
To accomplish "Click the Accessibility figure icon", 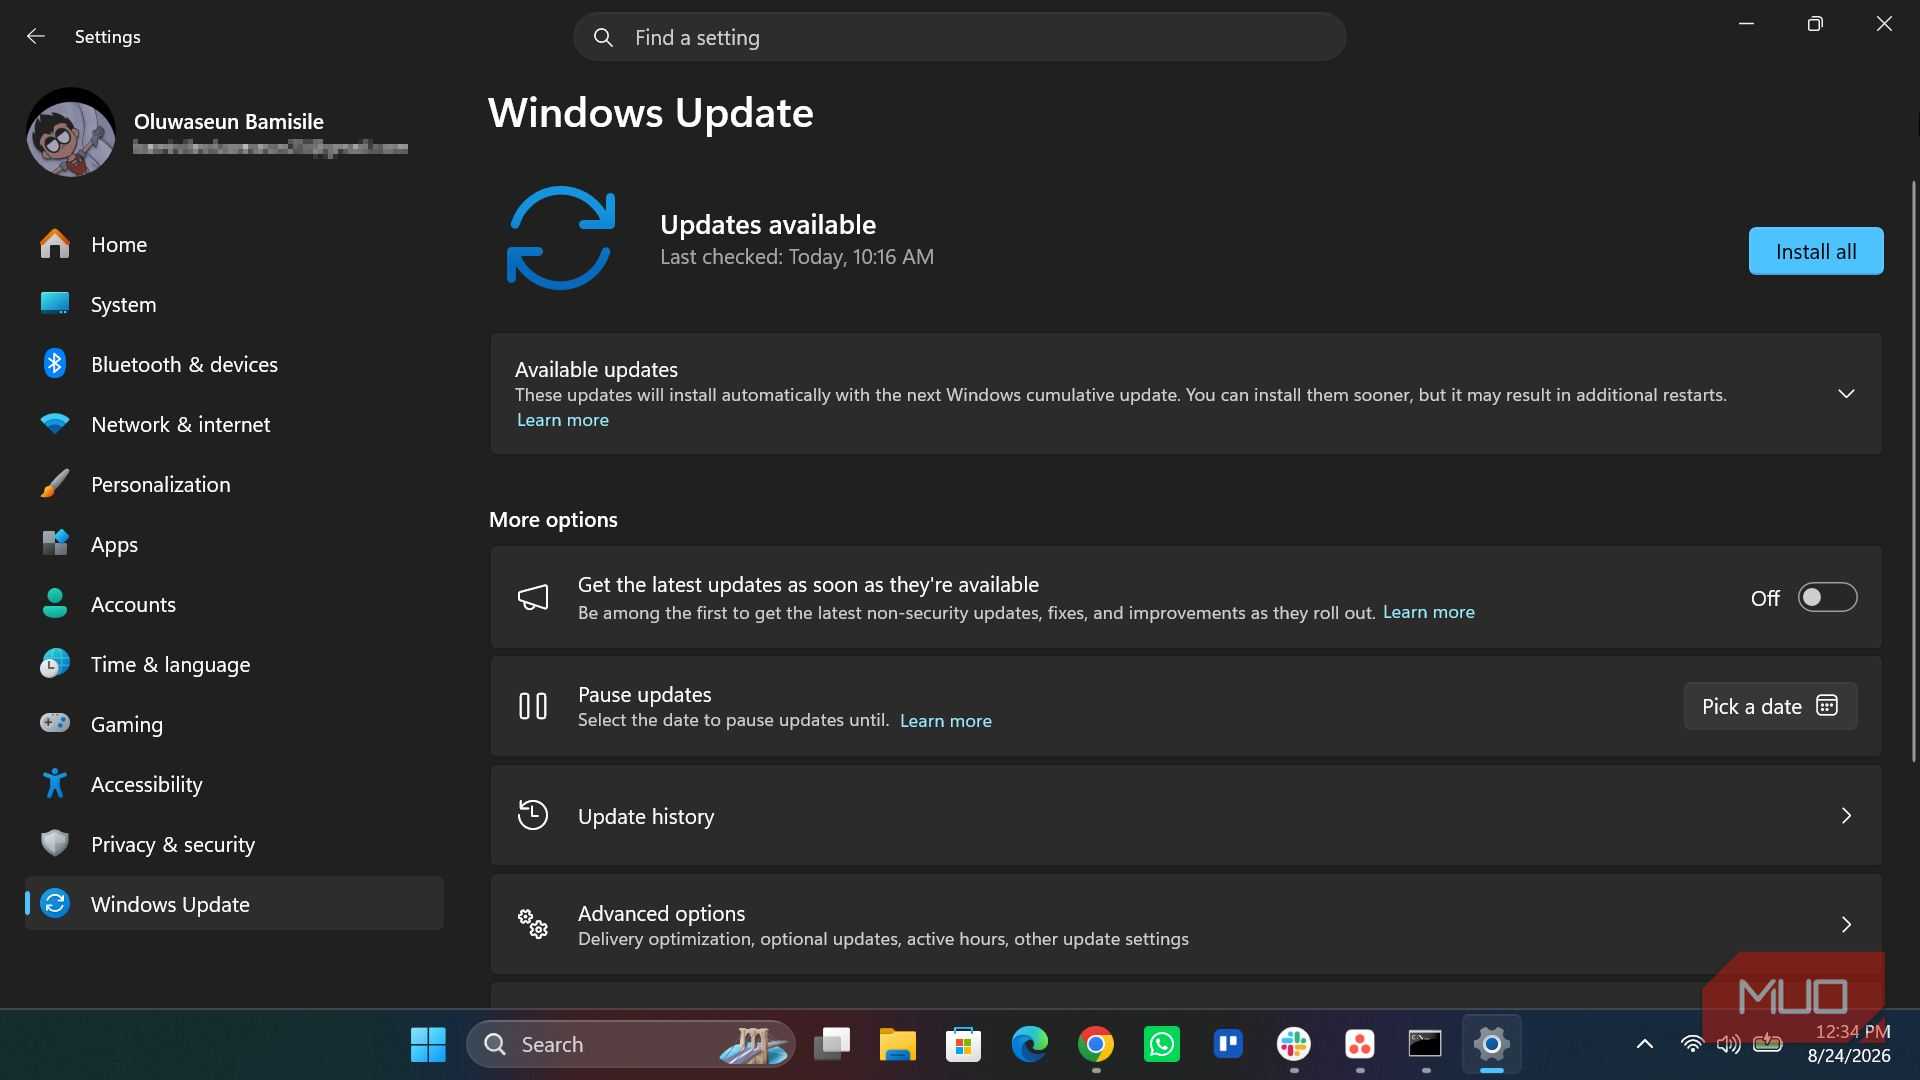I will point(55,784).
